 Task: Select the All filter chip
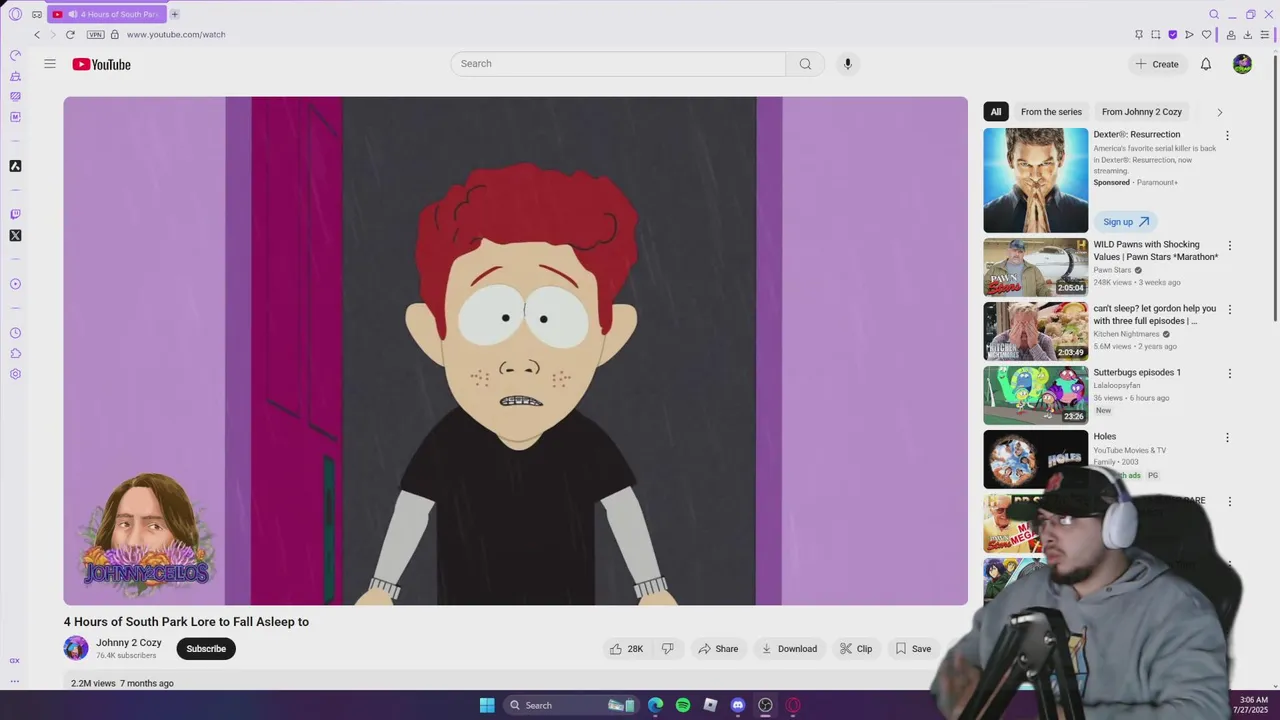click(x=996, y=112)
